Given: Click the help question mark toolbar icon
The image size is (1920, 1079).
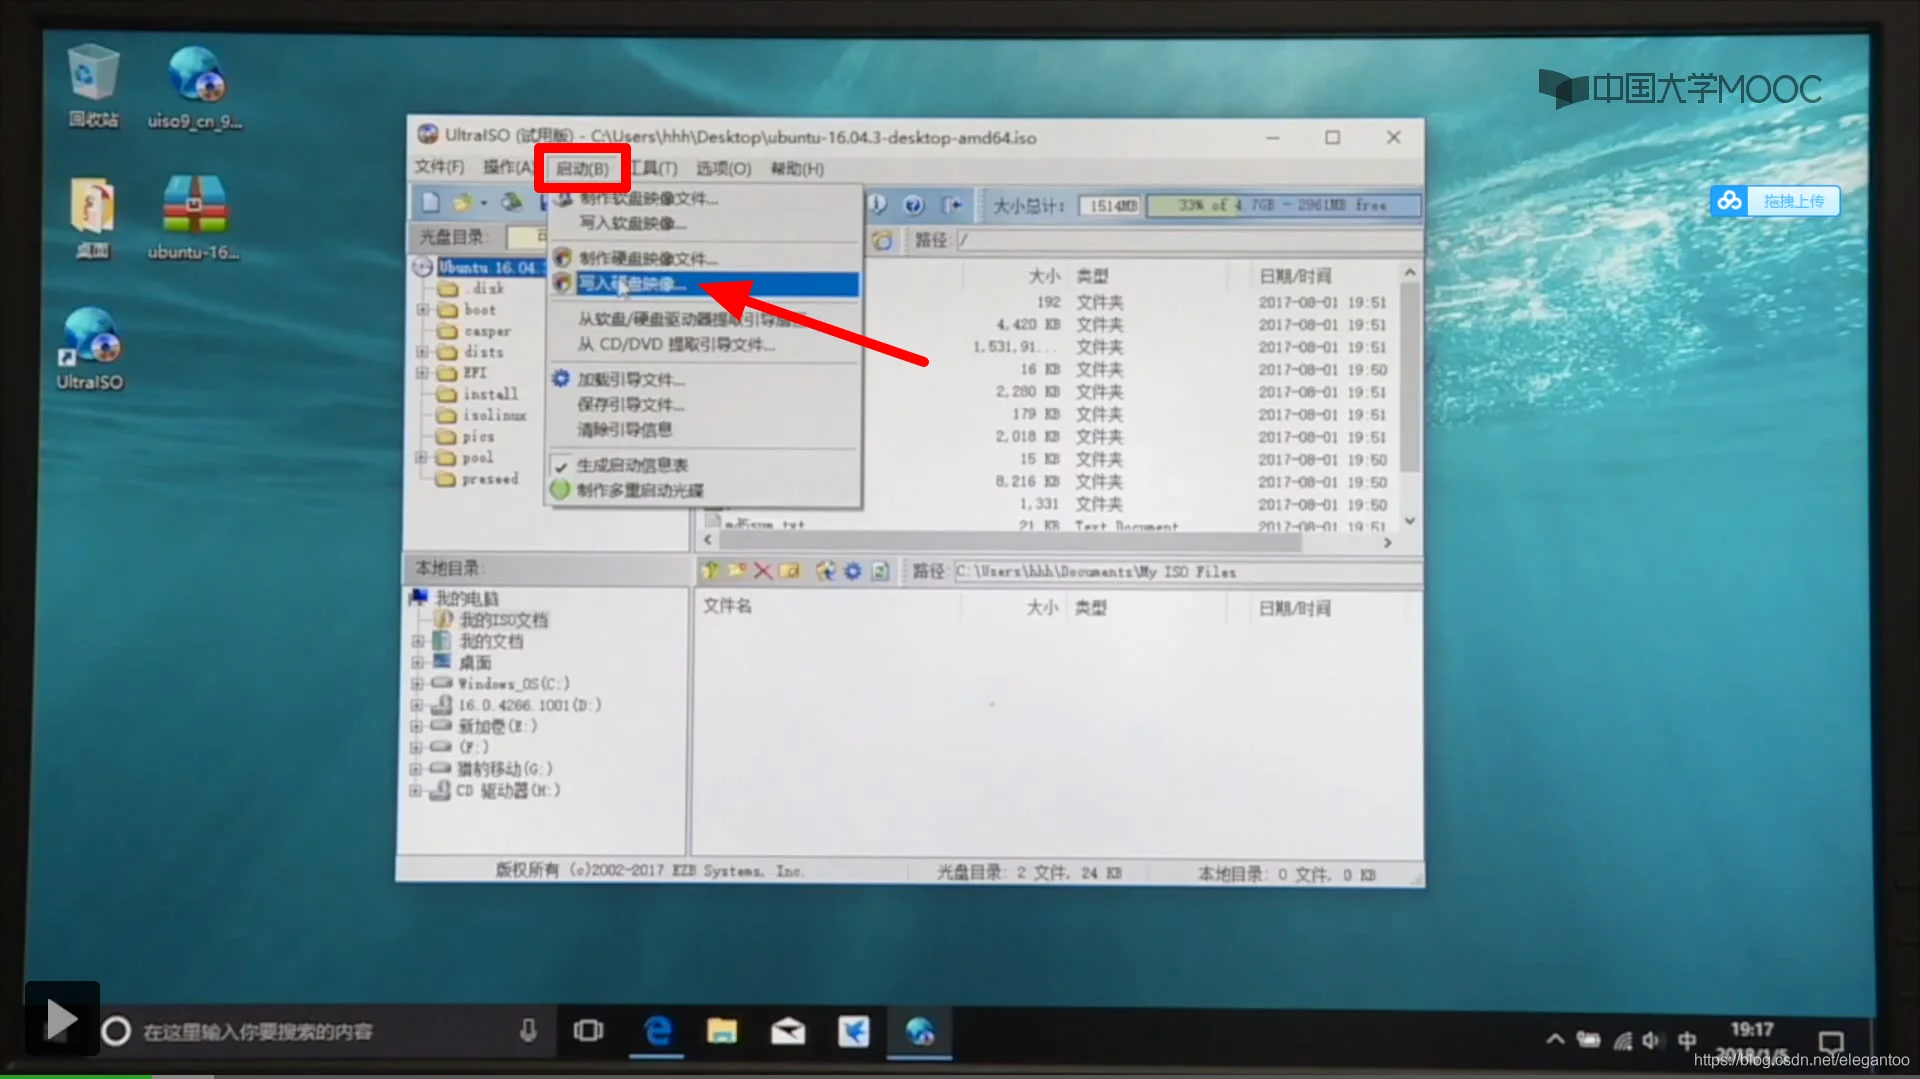Looking at the screenshot, I should pyautogui.click(x=913, y=205).
